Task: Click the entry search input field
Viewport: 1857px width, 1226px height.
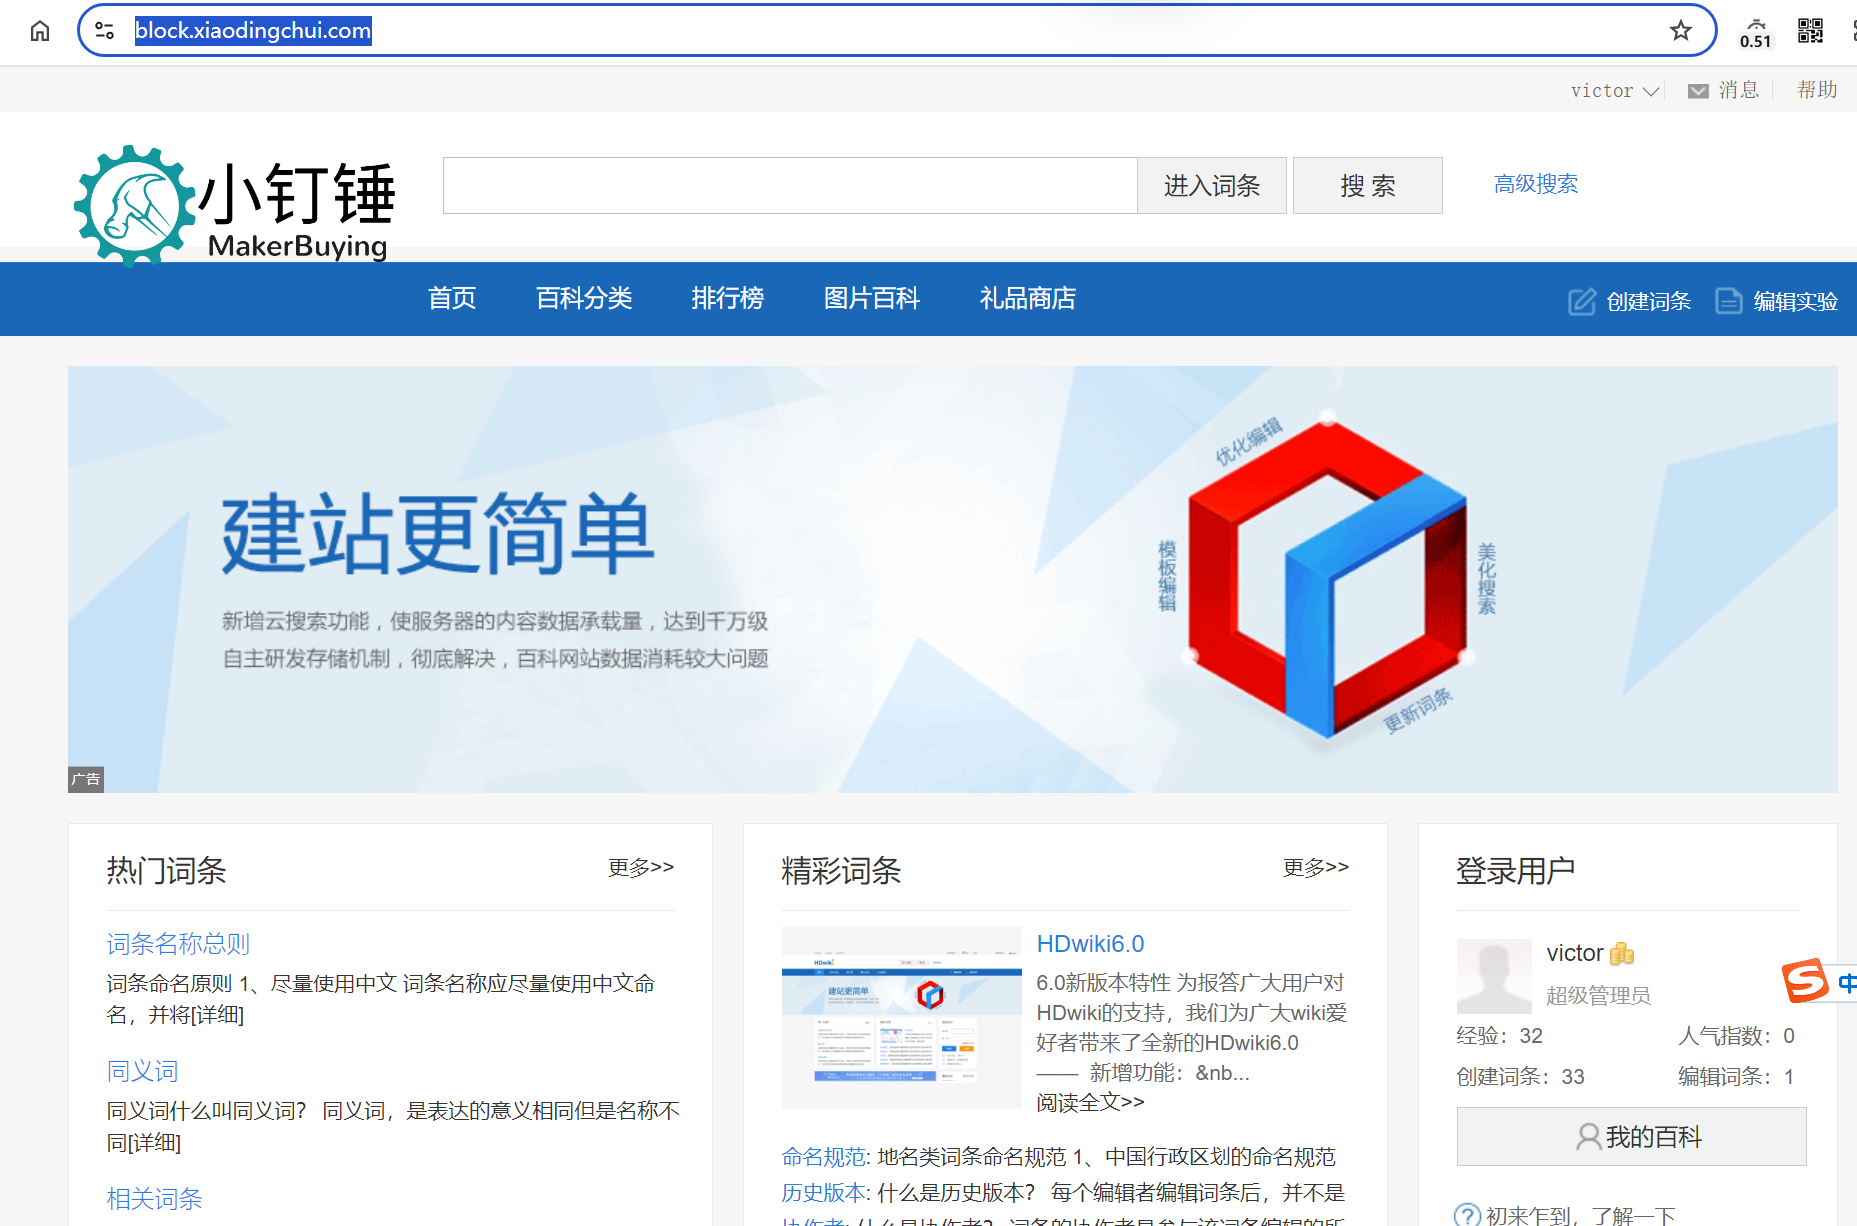Action: click(x=789, y=186)
